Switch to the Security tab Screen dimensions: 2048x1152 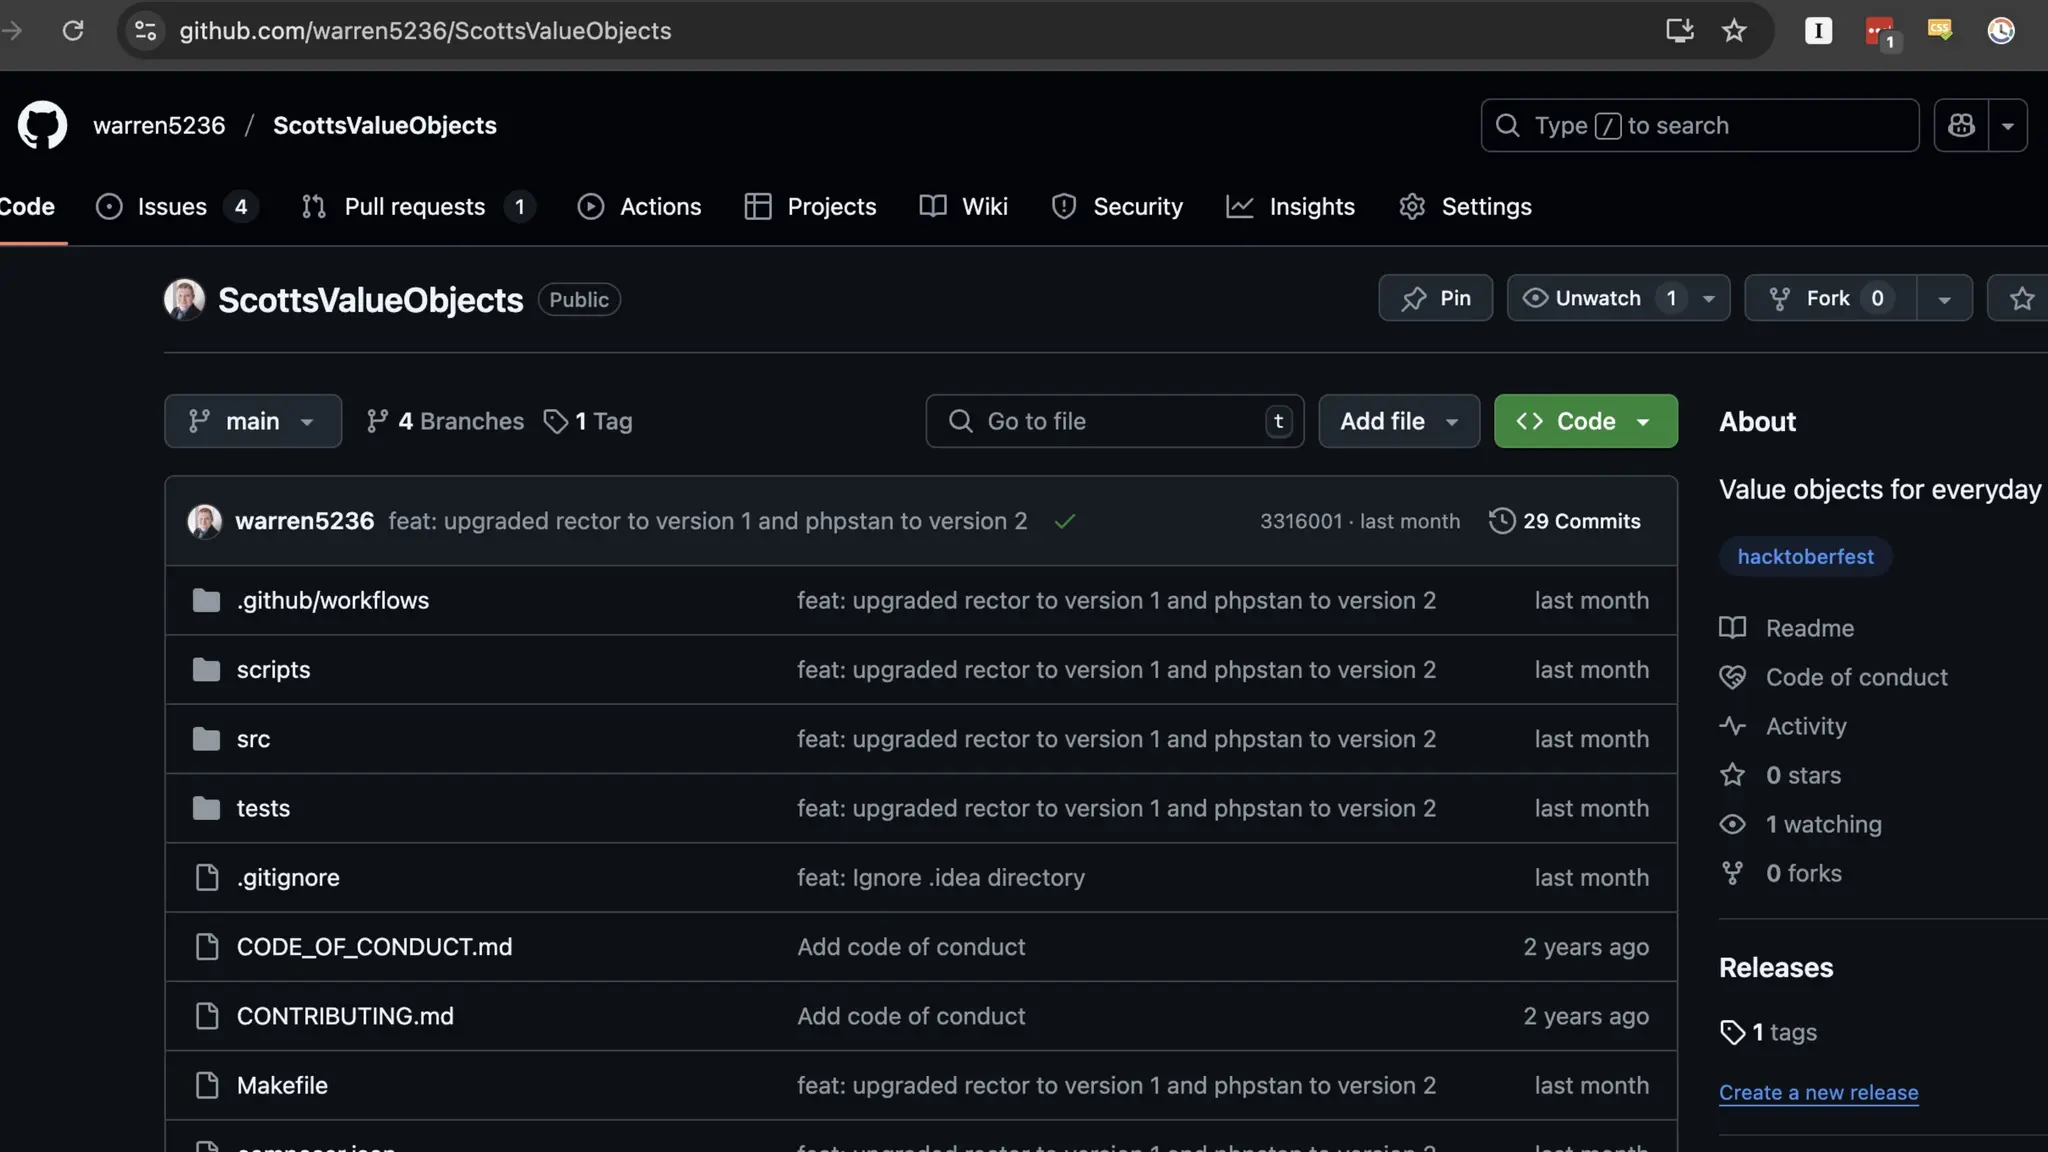[1117, 206]
